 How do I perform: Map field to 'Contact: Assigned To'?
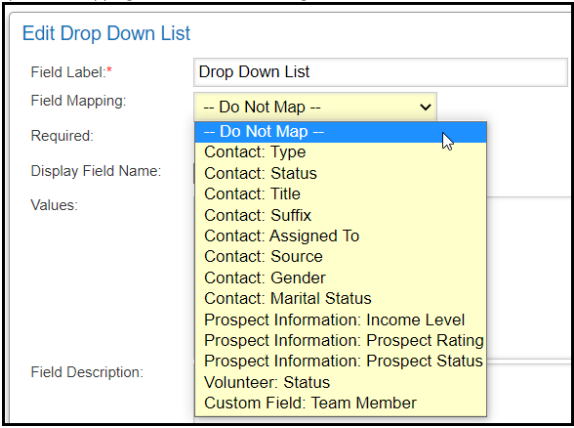coord(340,236)
